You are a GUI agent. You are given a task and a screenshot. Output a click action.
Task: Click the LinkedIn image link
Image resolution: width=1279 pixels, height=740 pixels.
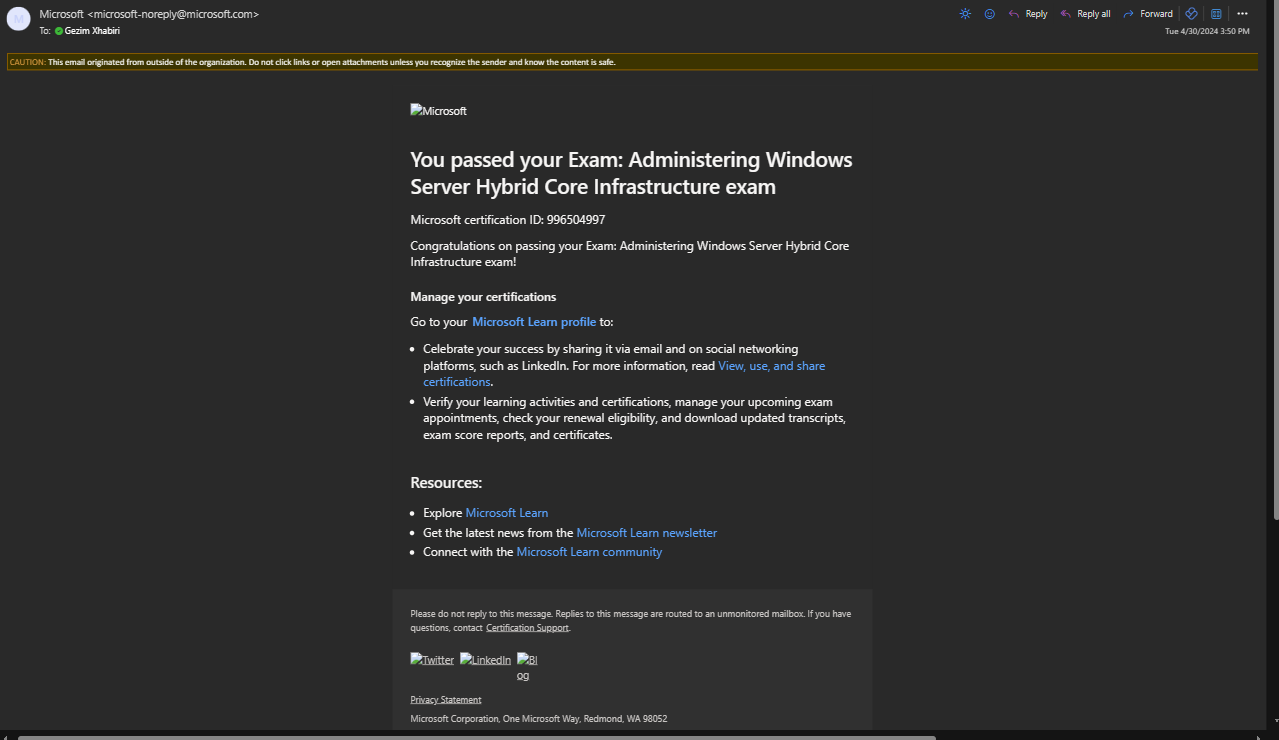[x=485, y=660]
